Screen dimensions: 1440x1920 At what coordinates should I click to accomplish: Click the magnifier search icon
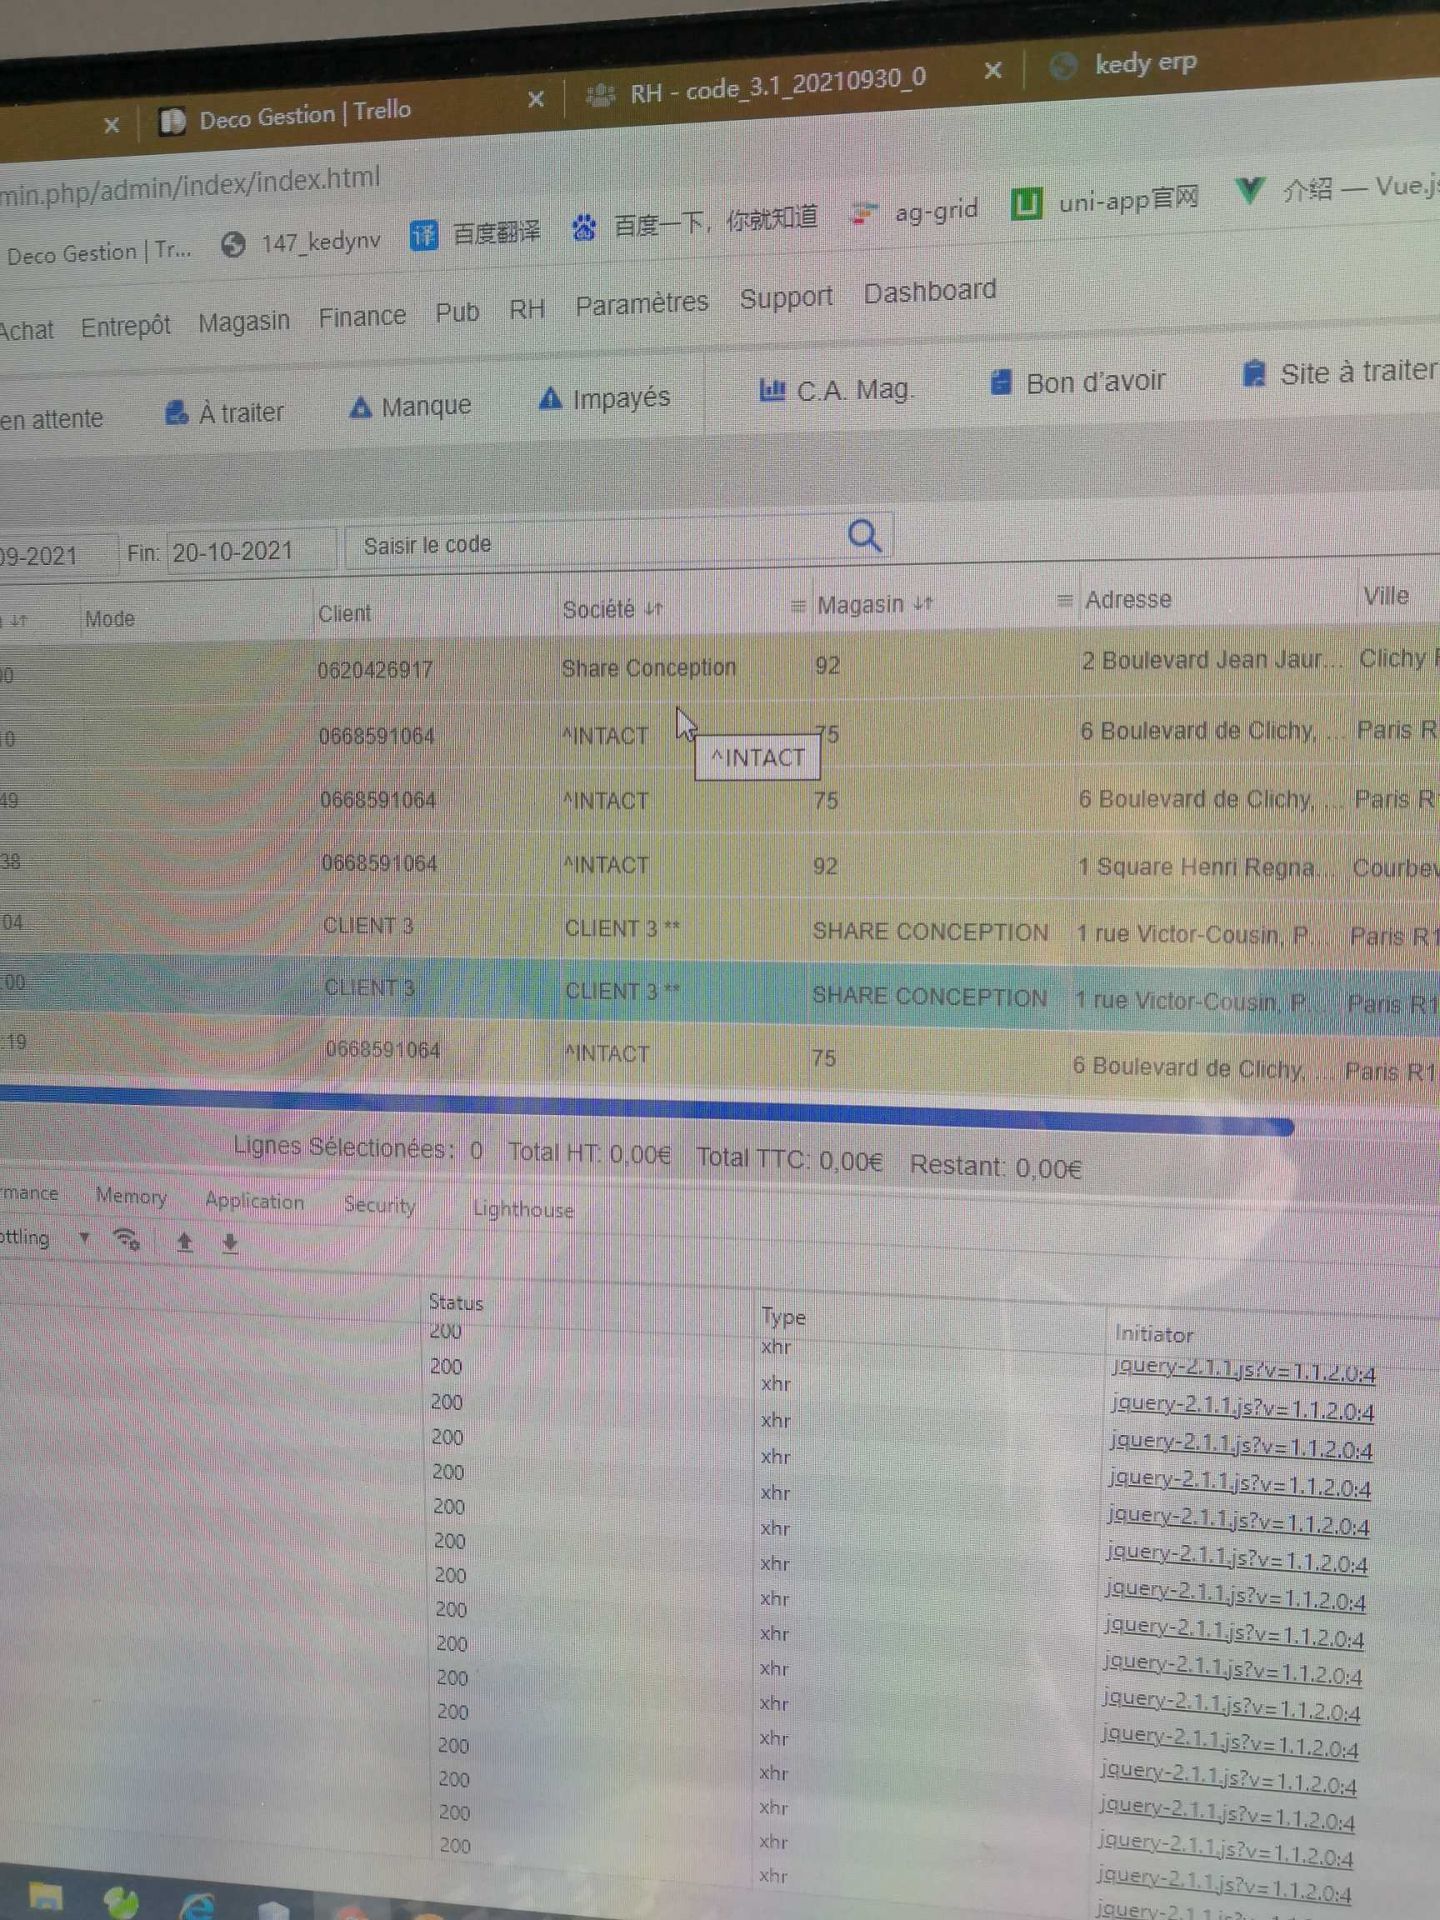tap(864, 536)
